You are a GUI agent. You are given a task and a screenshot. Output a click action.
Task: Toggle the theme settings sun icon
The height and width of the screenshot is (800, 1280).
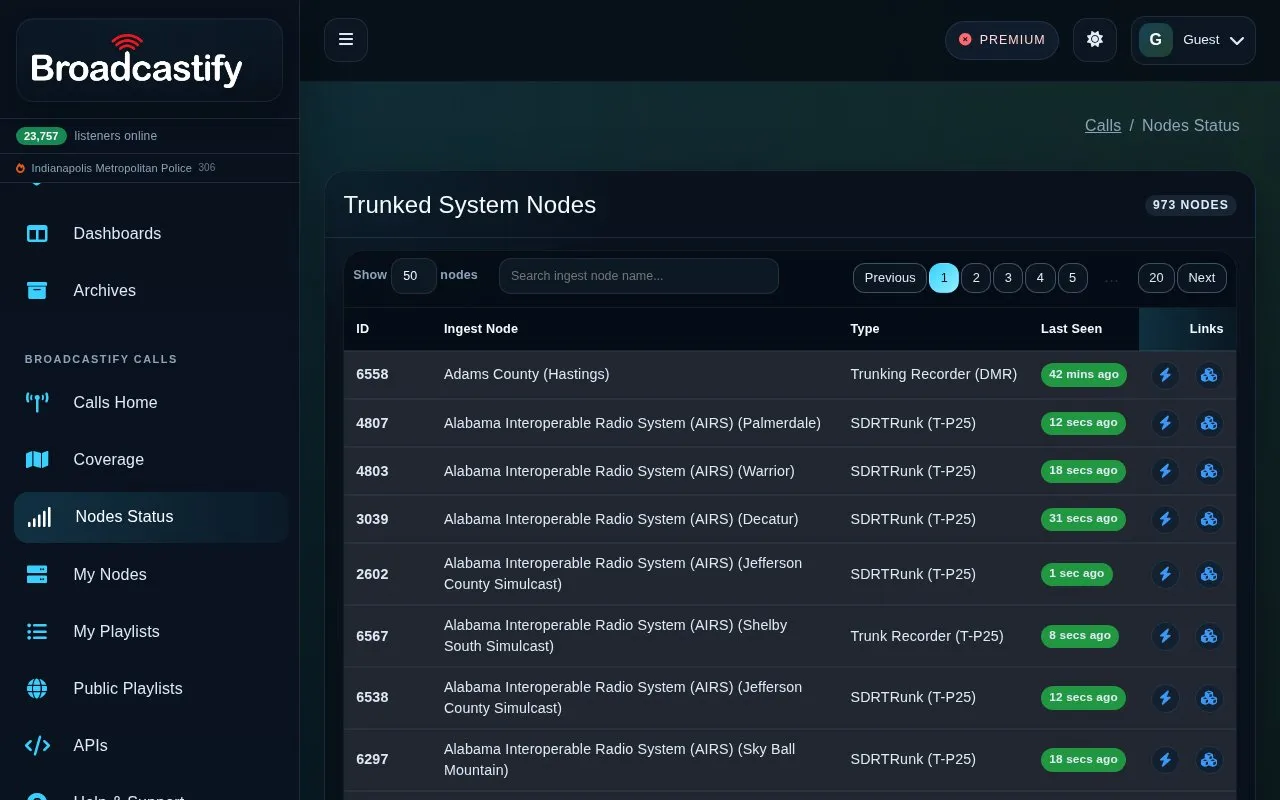1095,40
